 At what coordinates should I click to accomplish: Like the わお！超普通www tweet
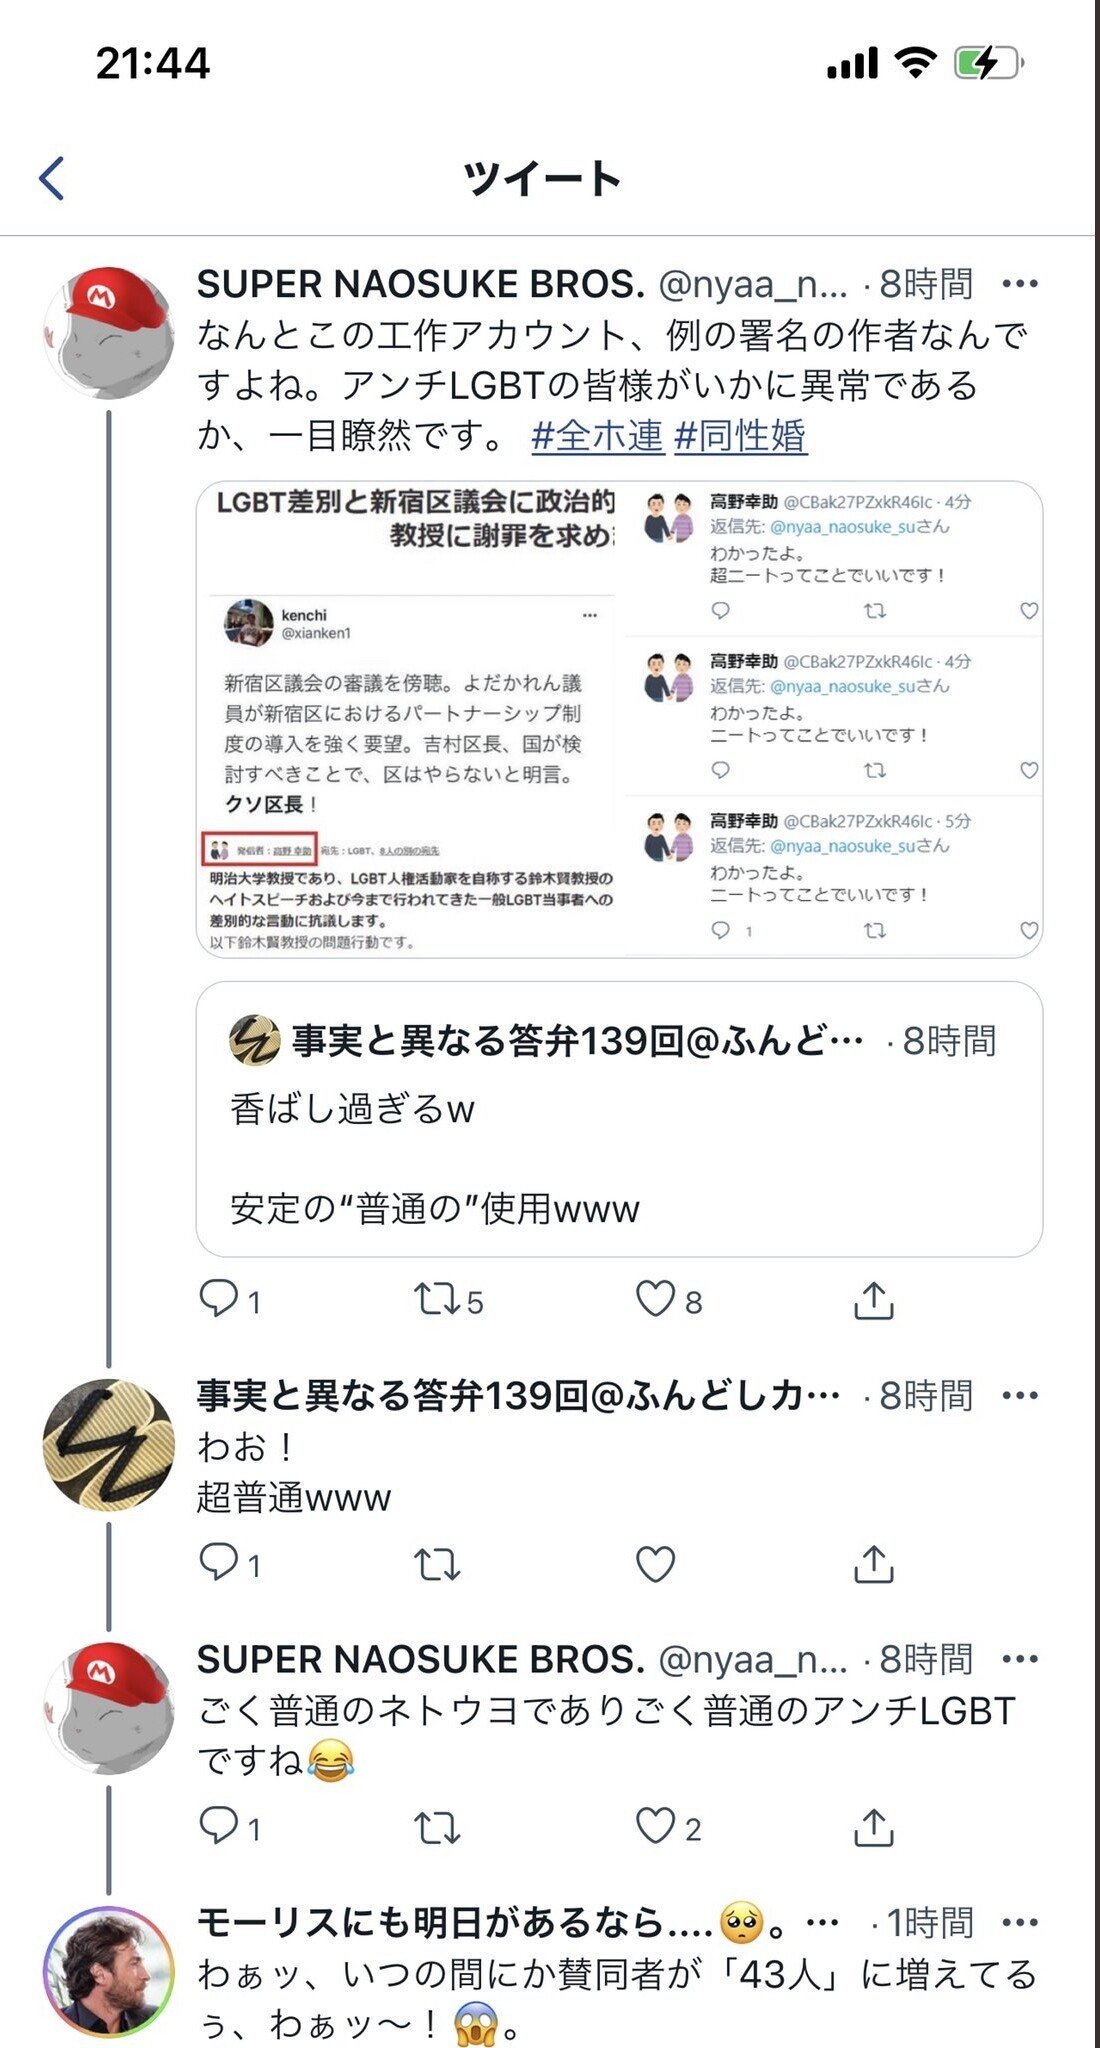(656, 1563)
